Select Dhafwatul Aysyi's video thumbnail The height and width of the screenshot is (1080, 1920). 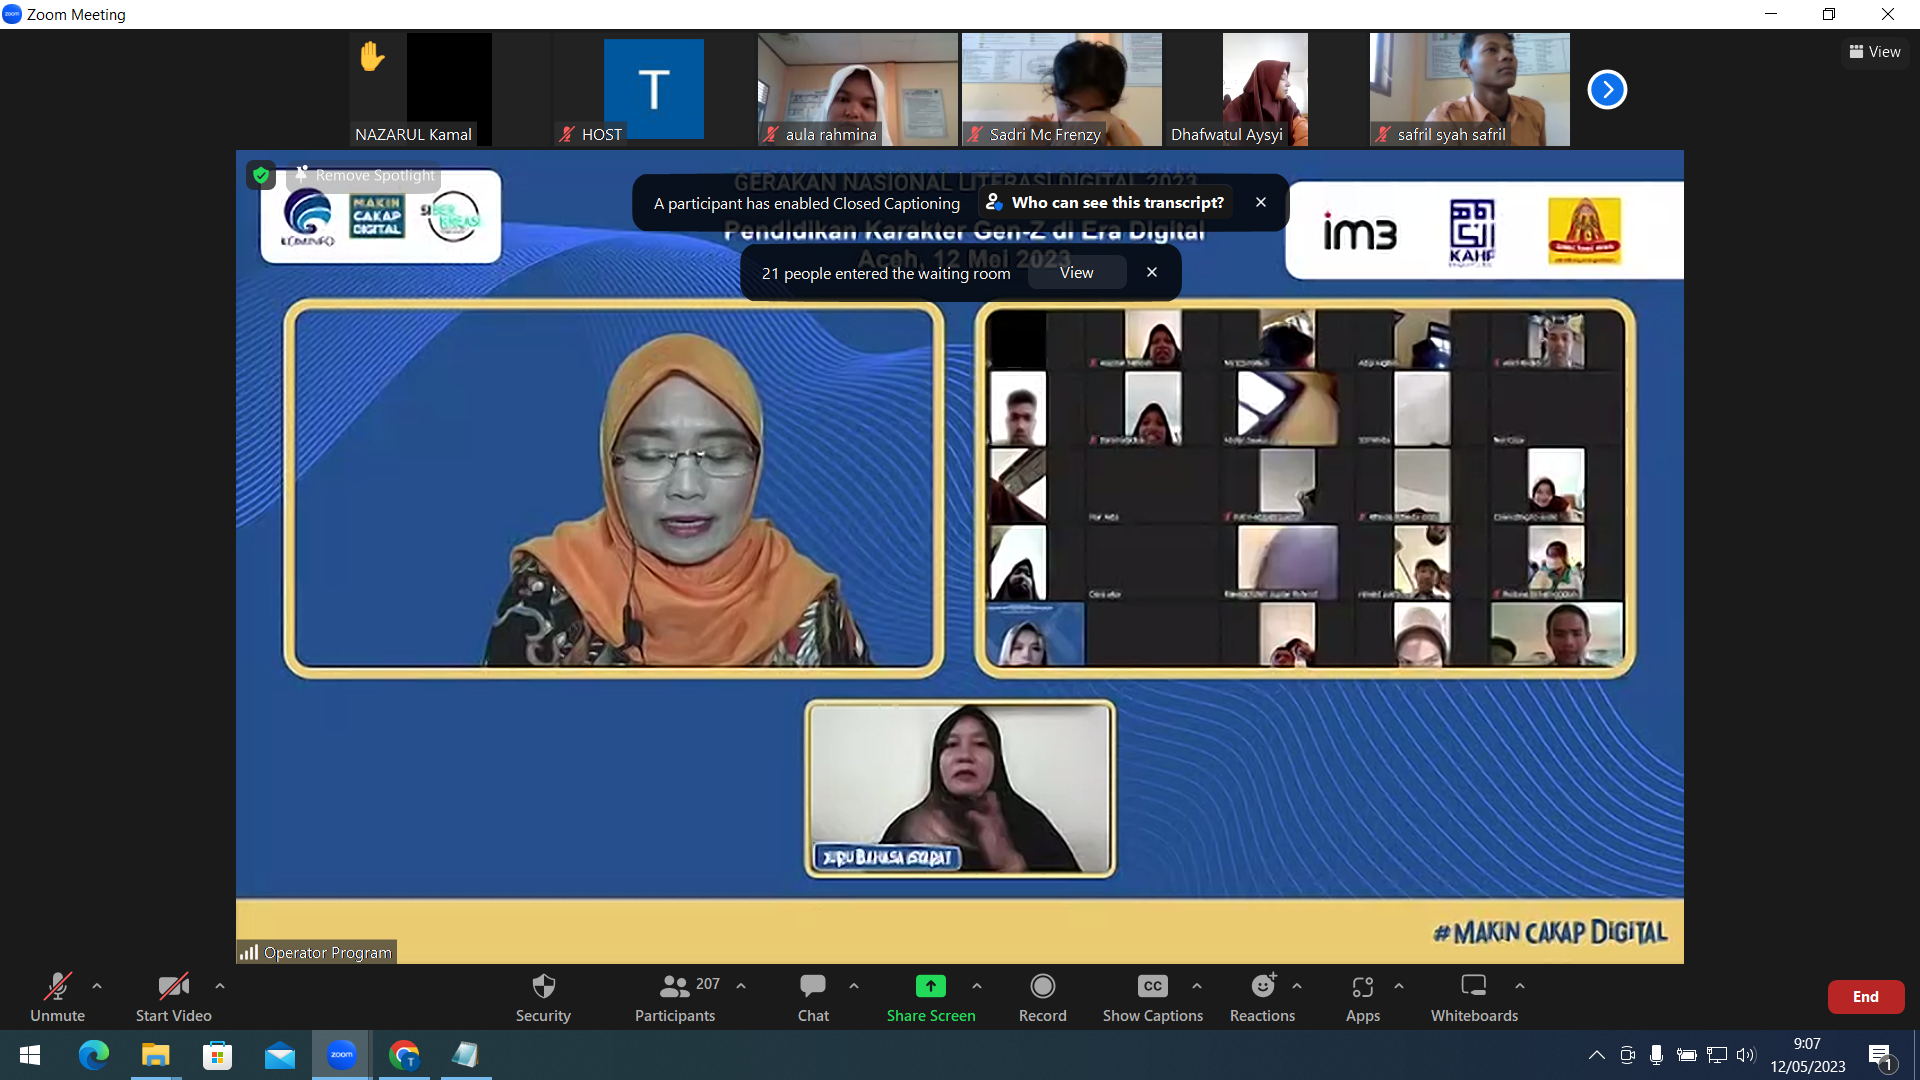click(1266, 90)
